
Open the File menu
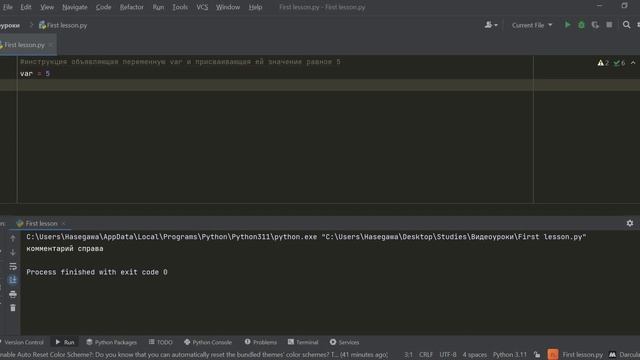pos(8,7)
